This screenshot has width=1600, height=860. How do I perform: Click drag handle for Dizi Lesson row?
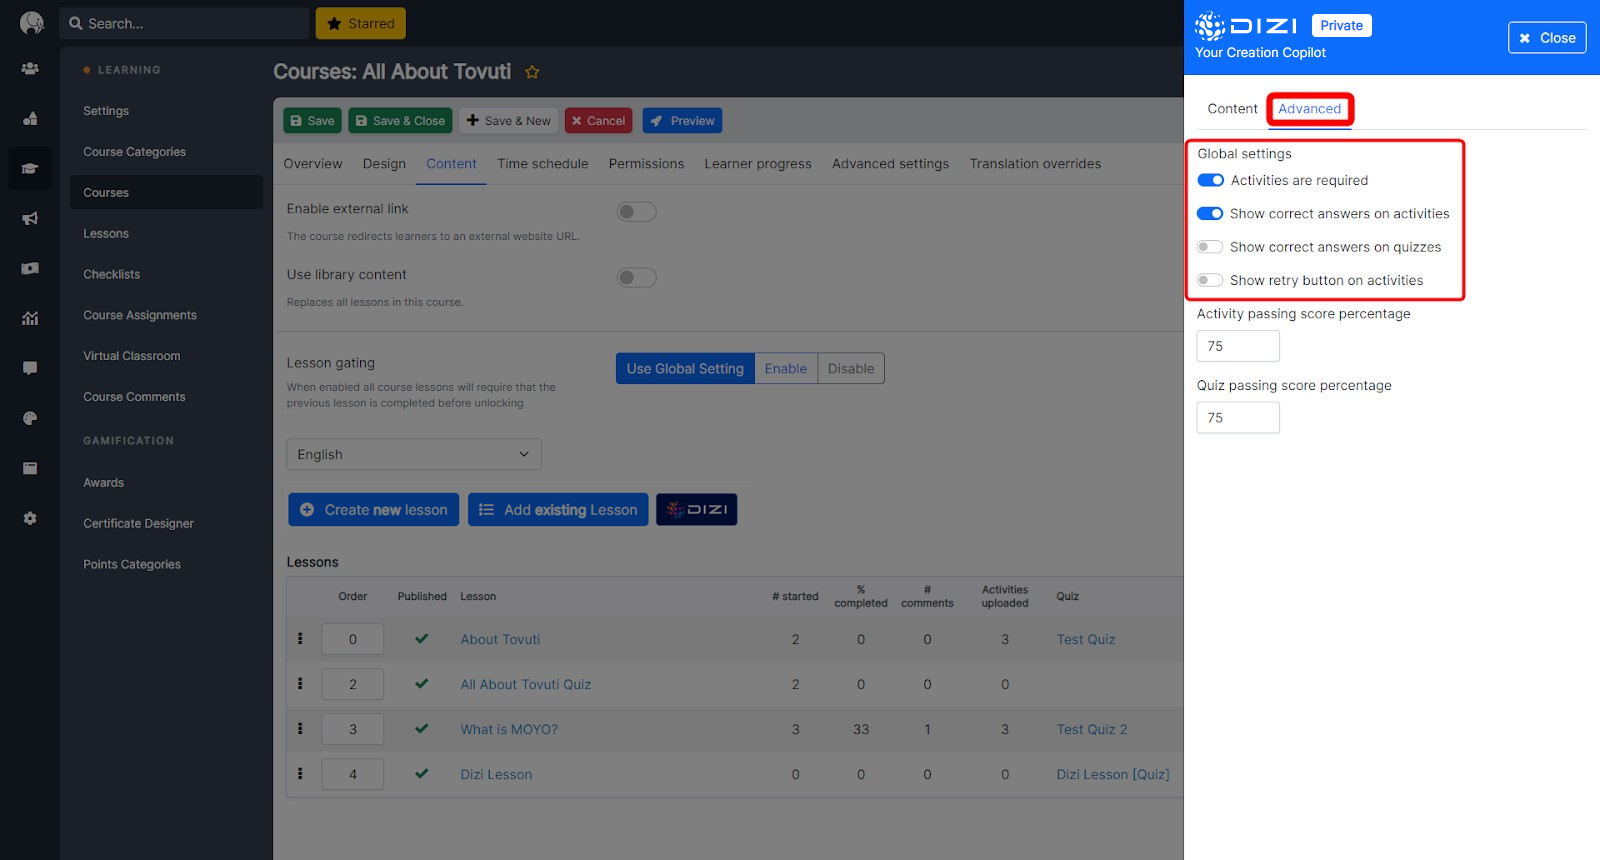pos(300,774)
